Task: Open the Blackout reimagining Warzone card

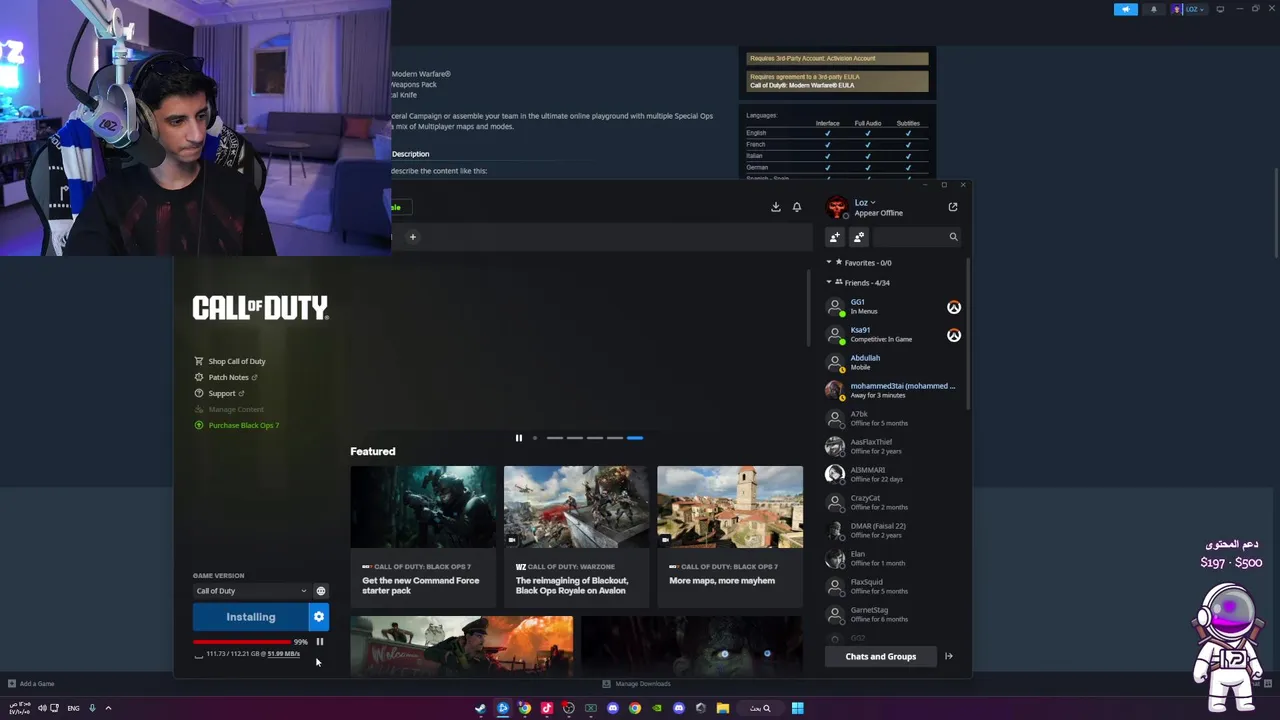Action: pos(576,537)
